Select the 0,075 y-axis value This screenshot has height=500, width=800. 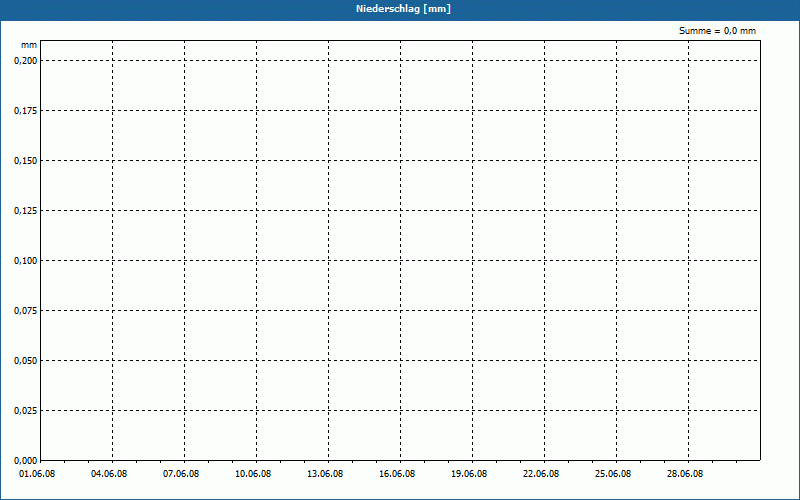26,311
